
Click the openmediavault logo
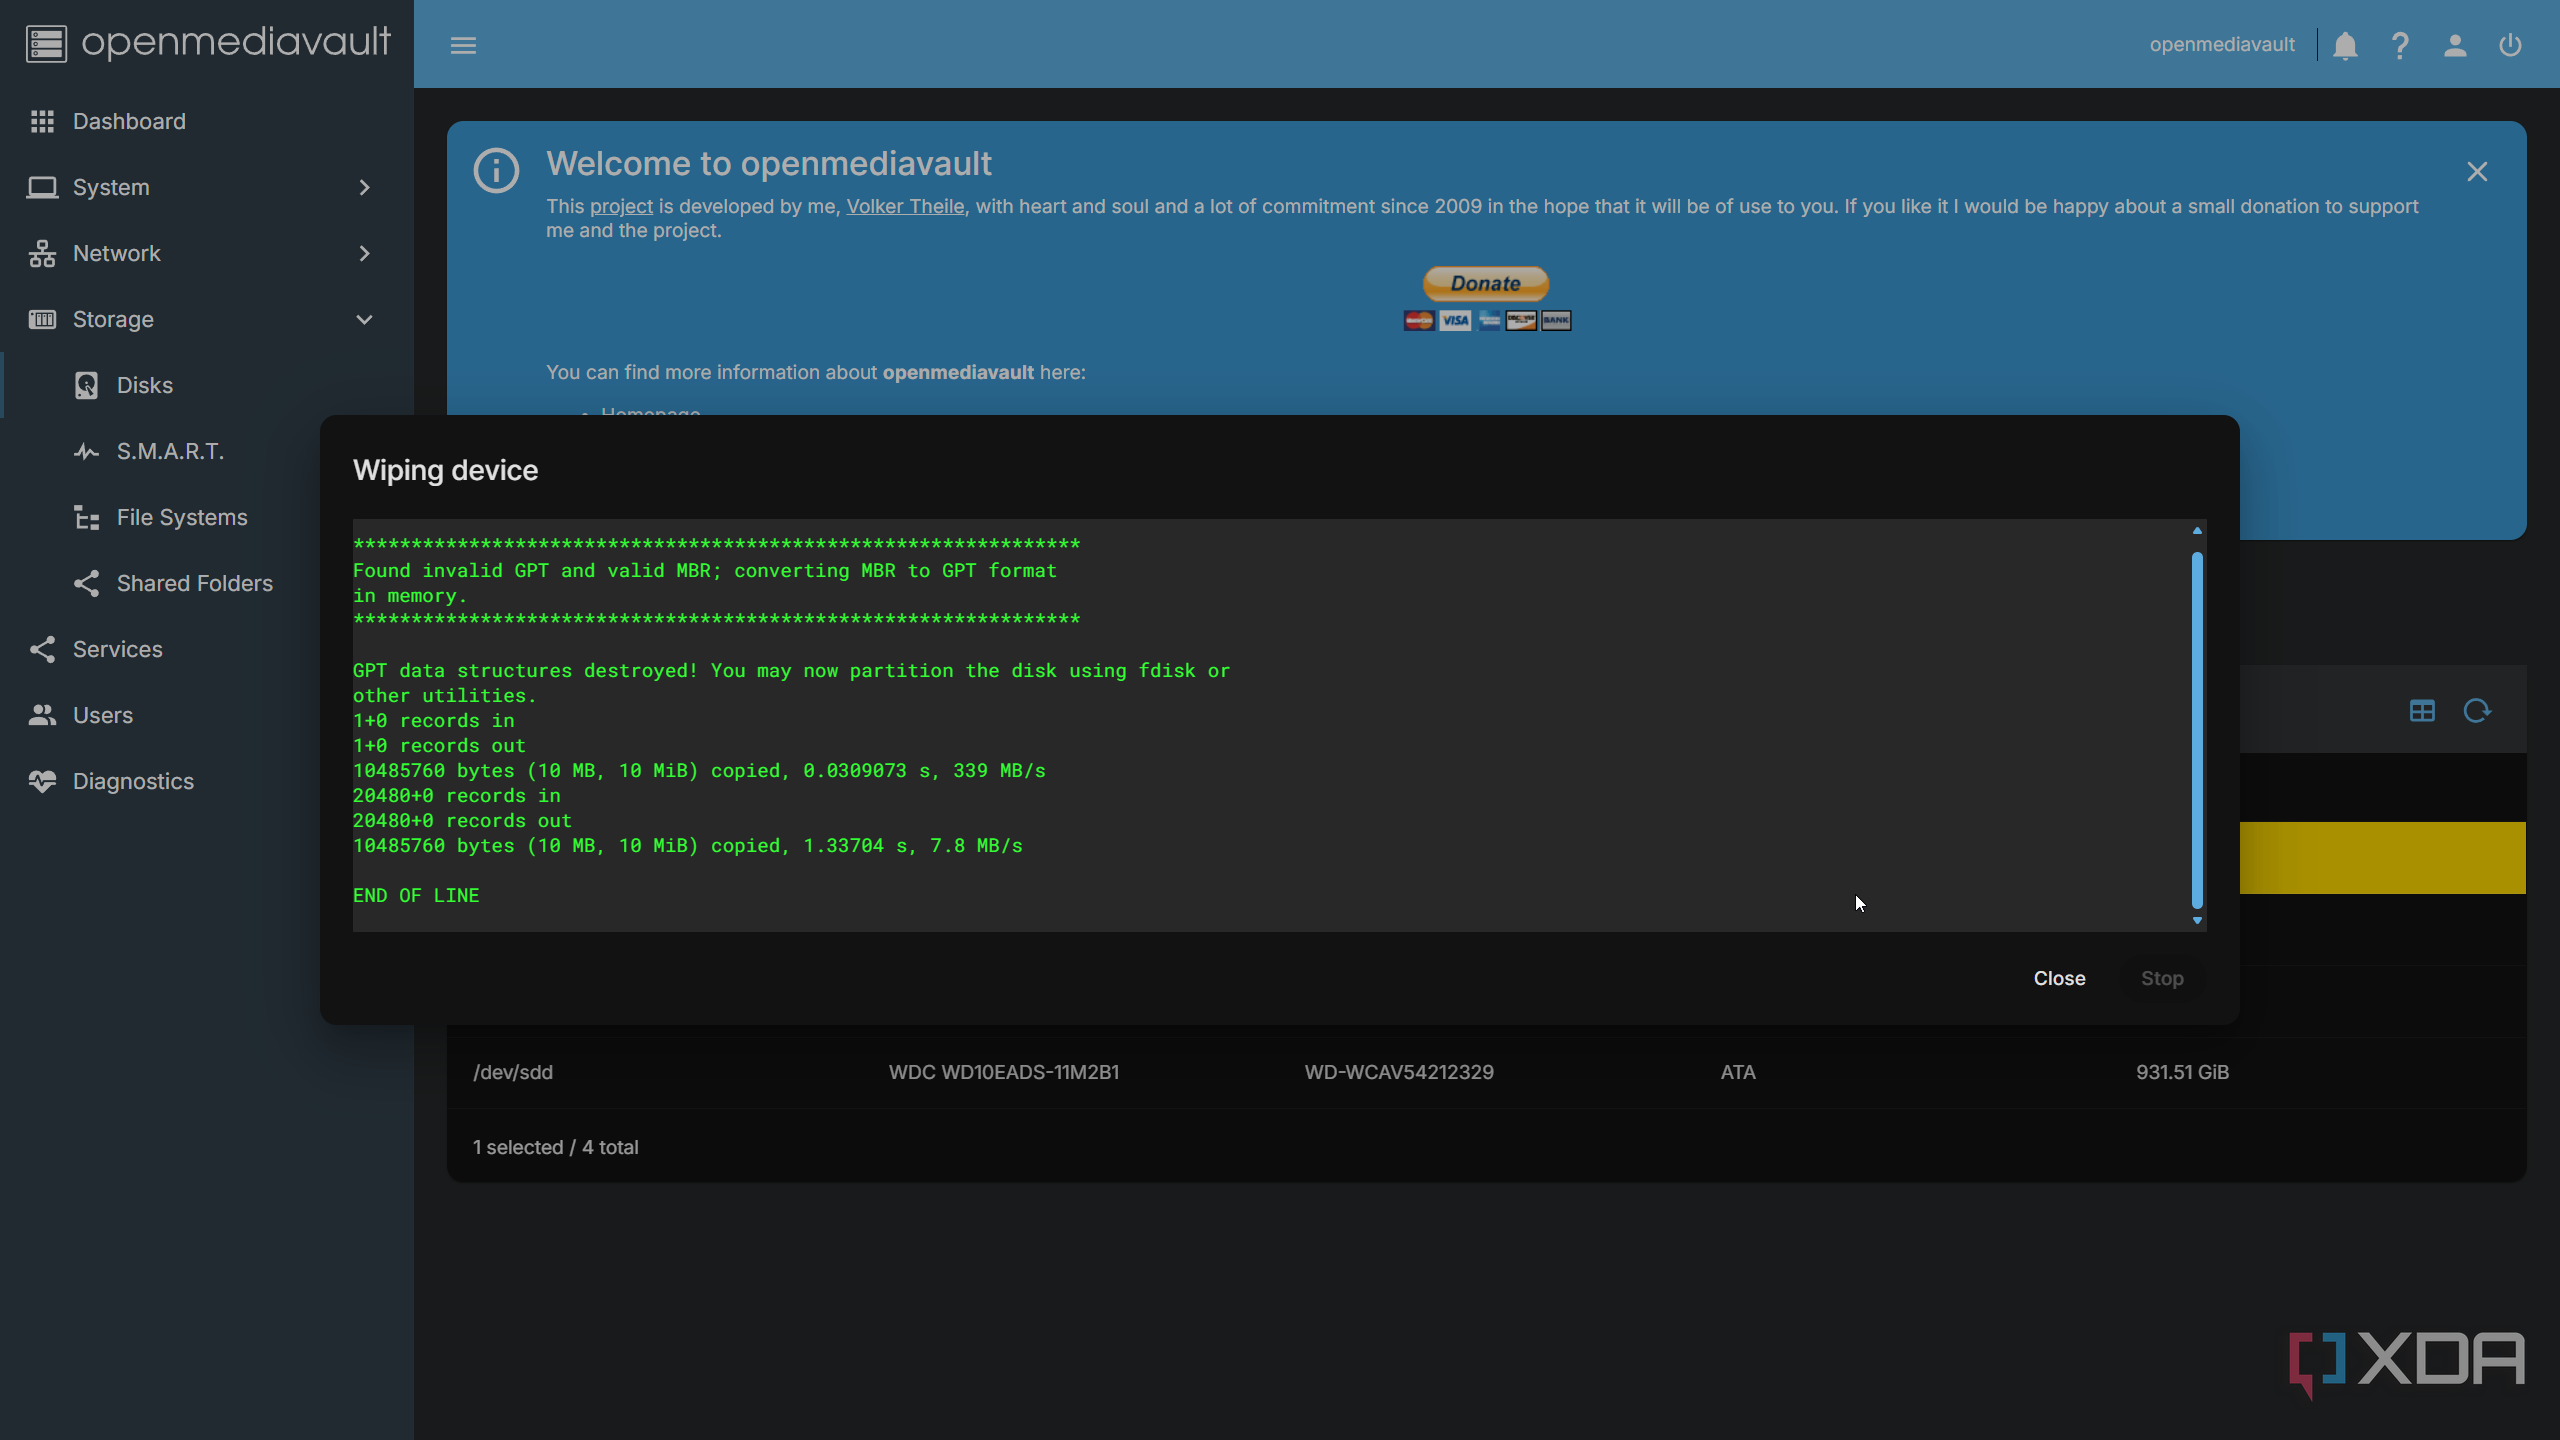click(x=208, y=42)
